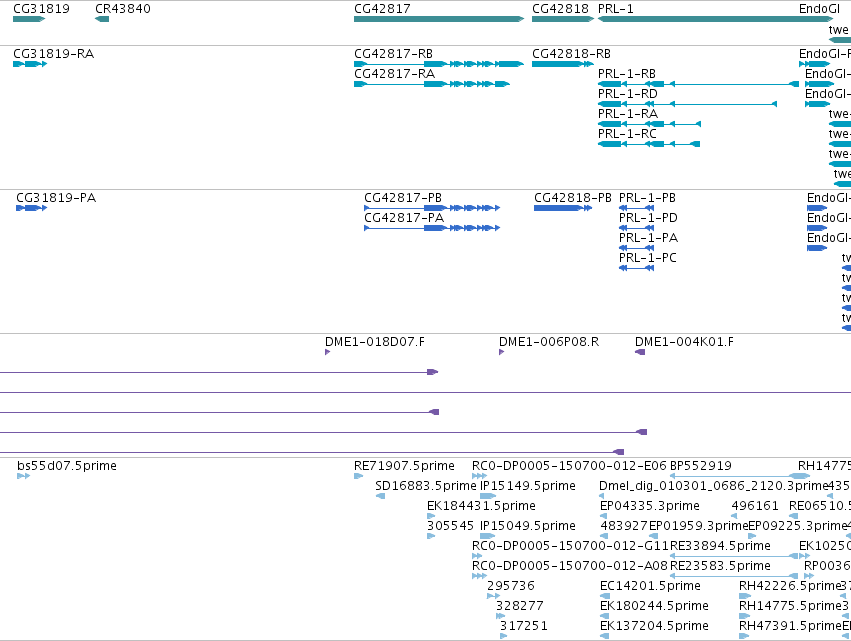Viewport: 851px width, 641px height.
Task: Click the CR43840 gene label
Action: [123, 9]
